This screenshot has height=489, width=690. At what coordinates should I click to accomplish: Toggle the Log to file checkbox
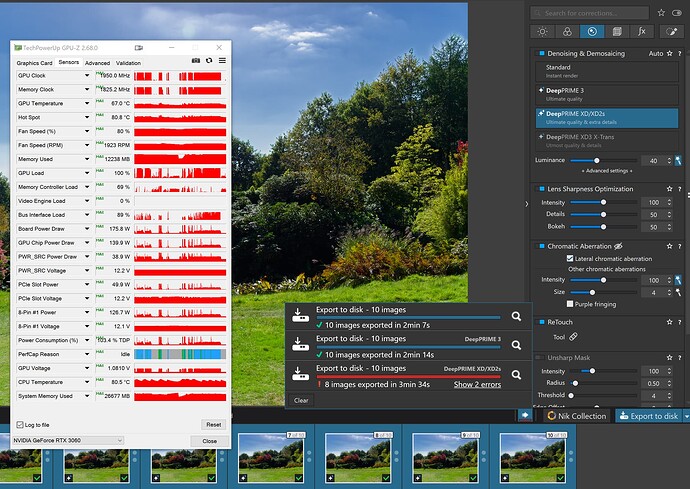click(20, 425)
